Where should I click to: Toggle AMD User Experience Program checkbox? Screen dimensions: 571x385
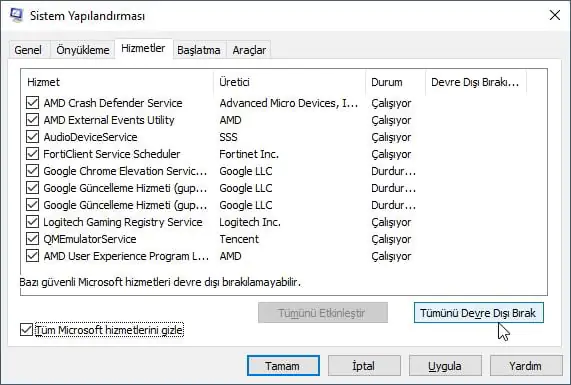coord(32,256)
